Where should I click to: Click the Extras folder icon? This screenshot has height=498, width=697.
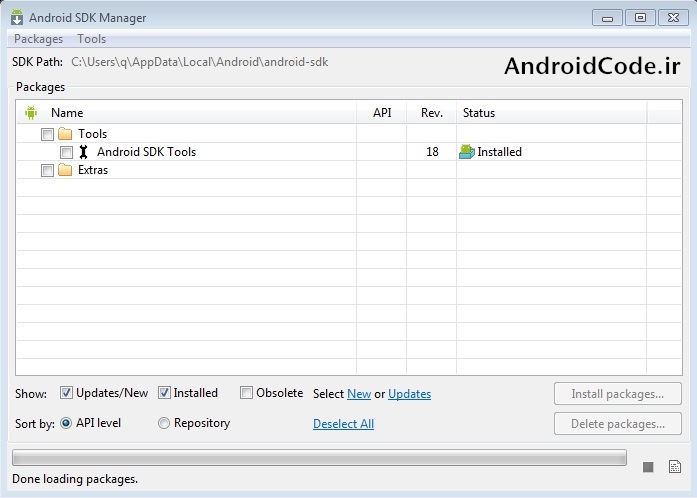point(66,170)
